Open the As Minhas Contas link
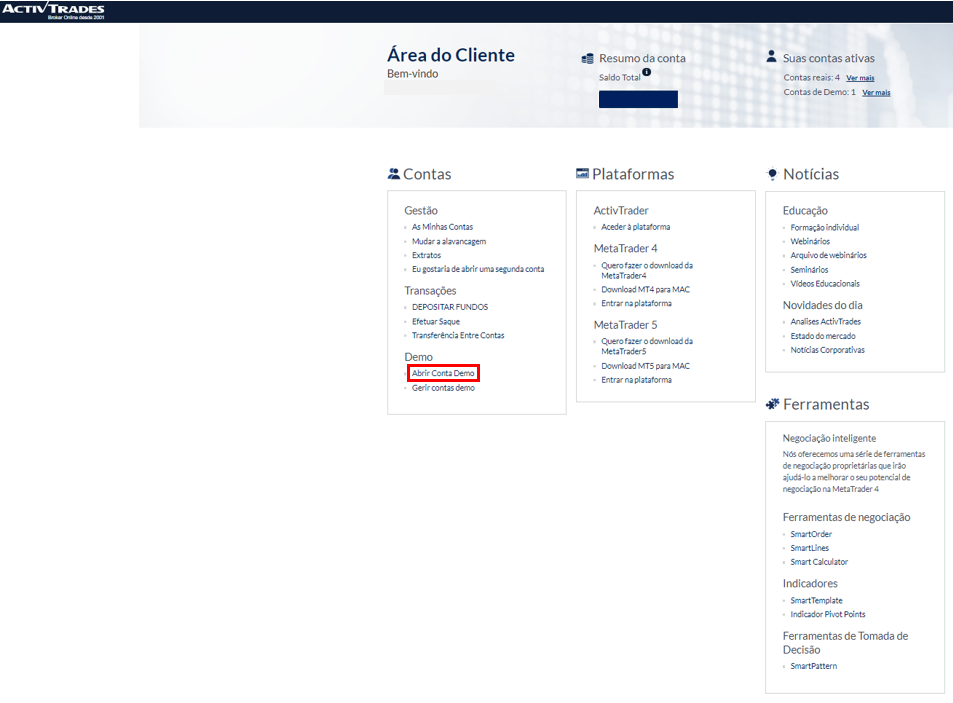The height and width of the screenshot is (703, 953). point(442,227)
